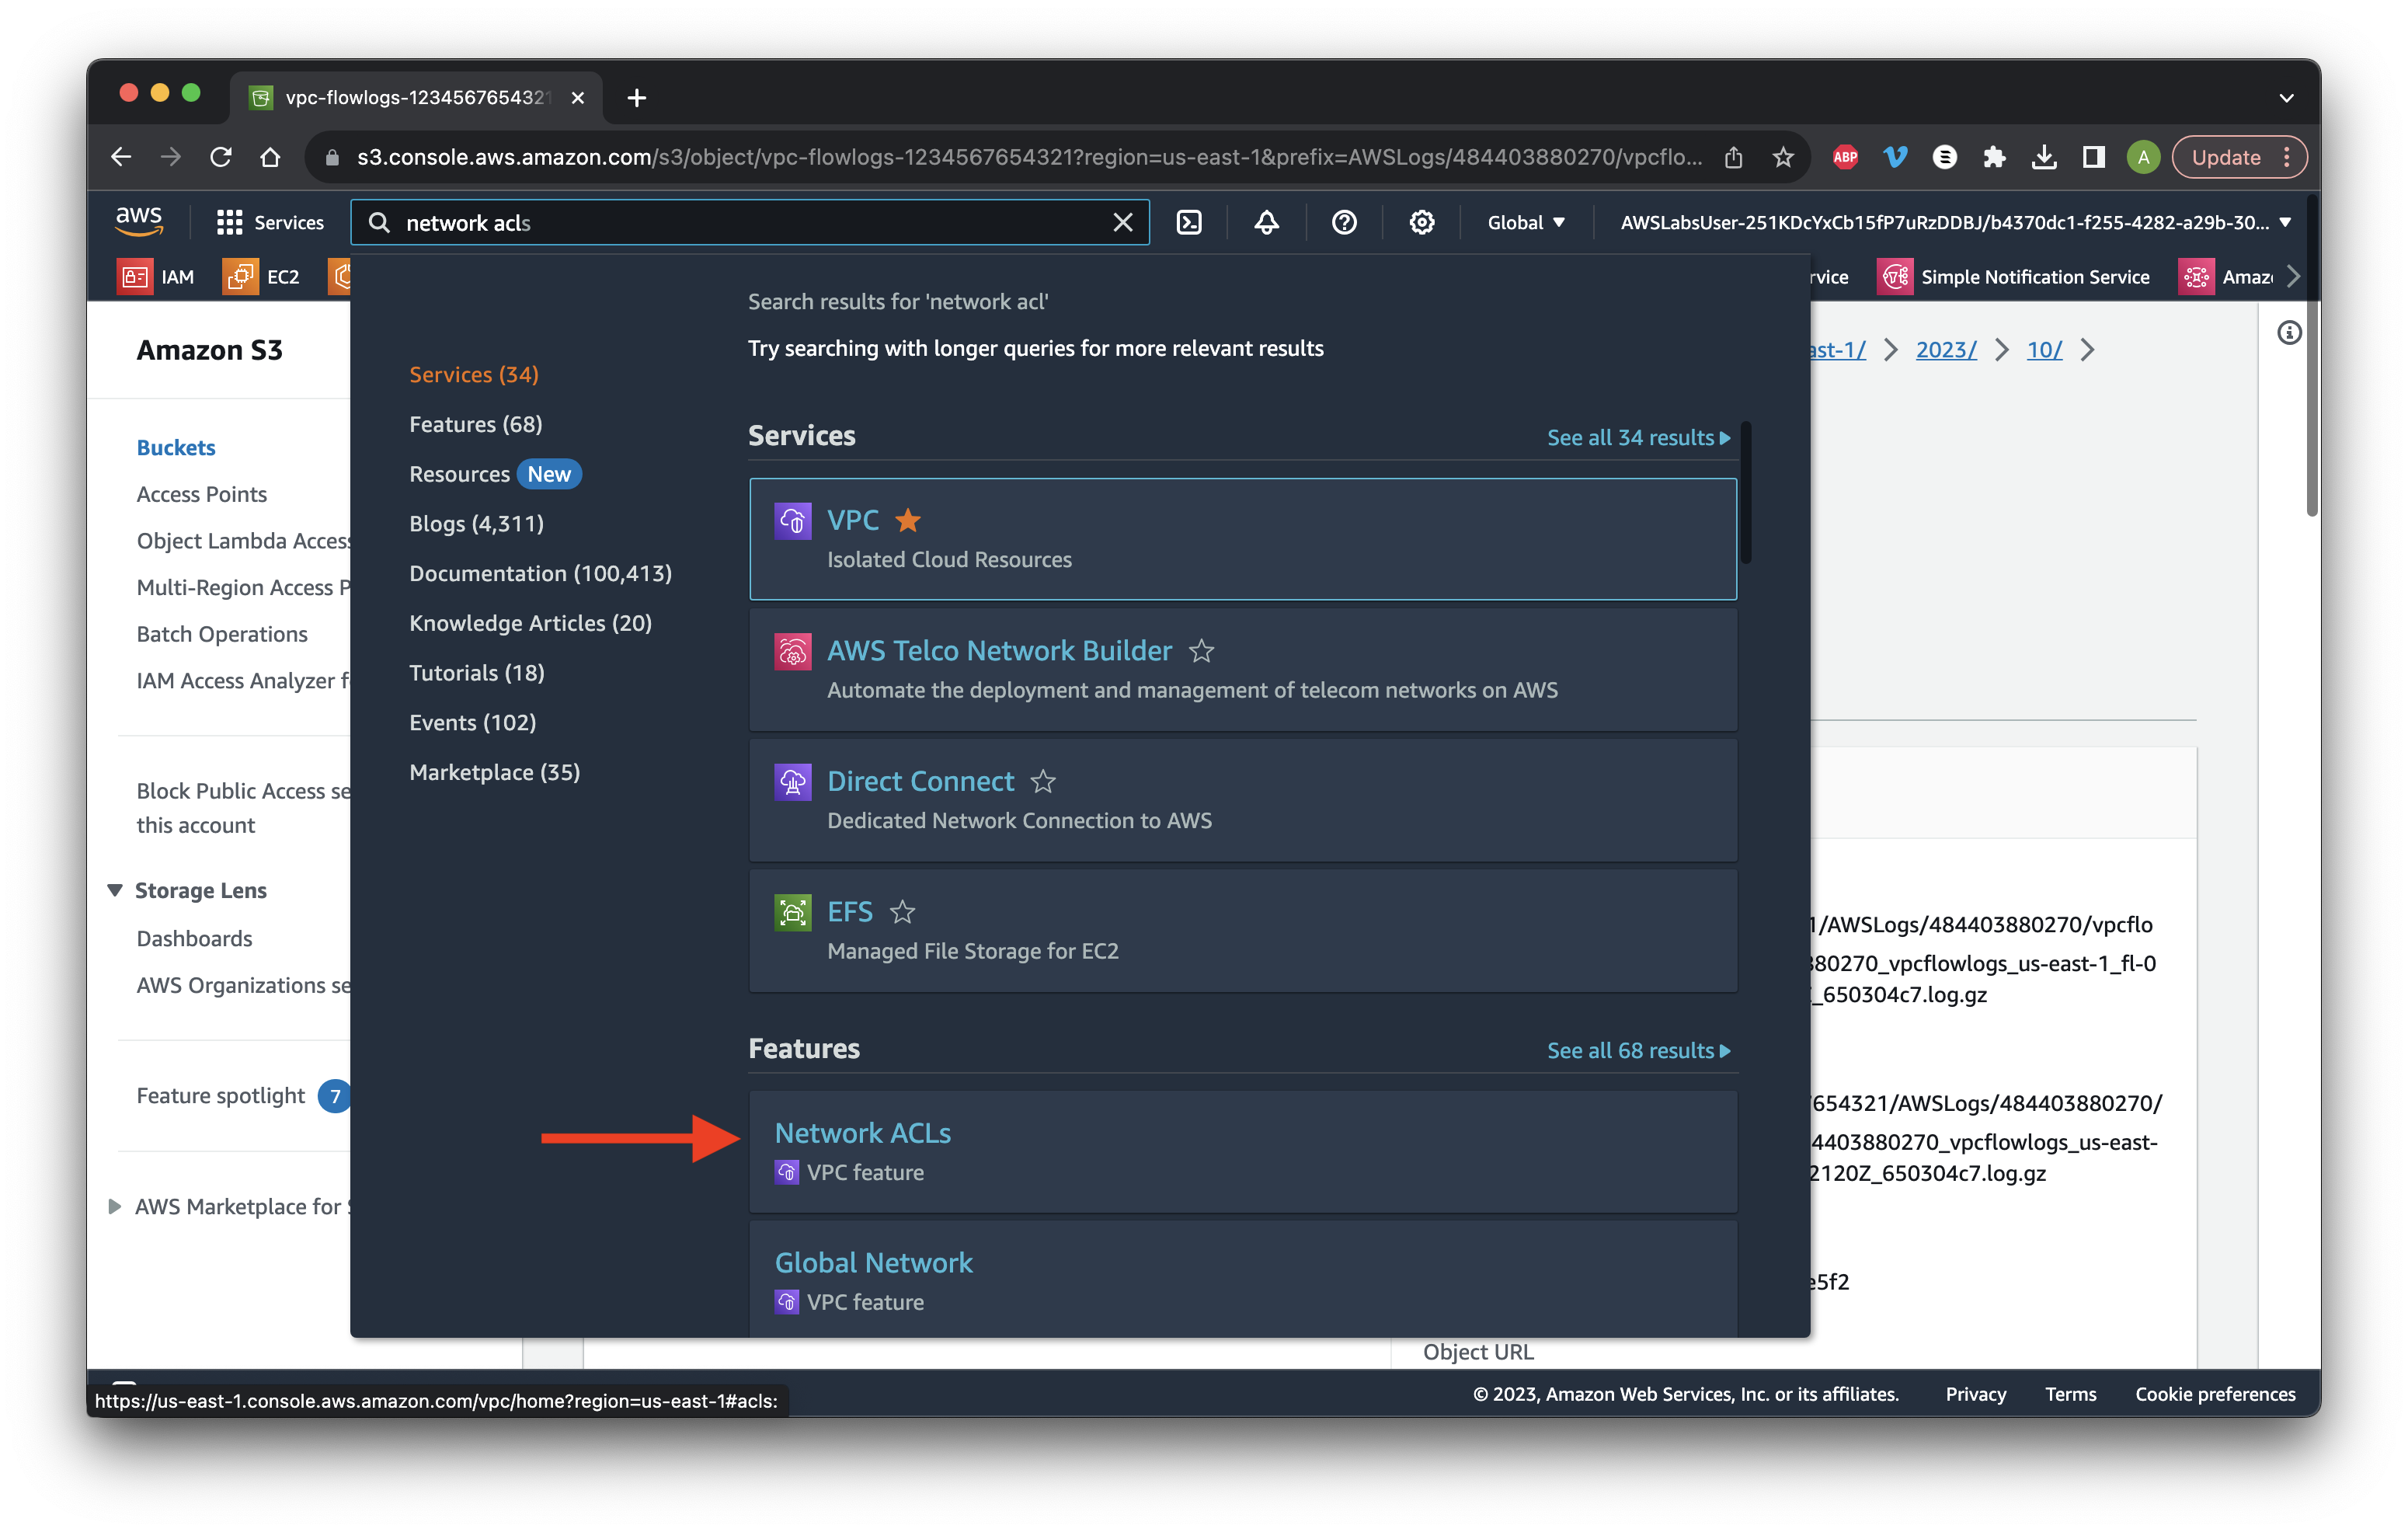Open Batch Operations in S3 sidebar

click(221, 634)
